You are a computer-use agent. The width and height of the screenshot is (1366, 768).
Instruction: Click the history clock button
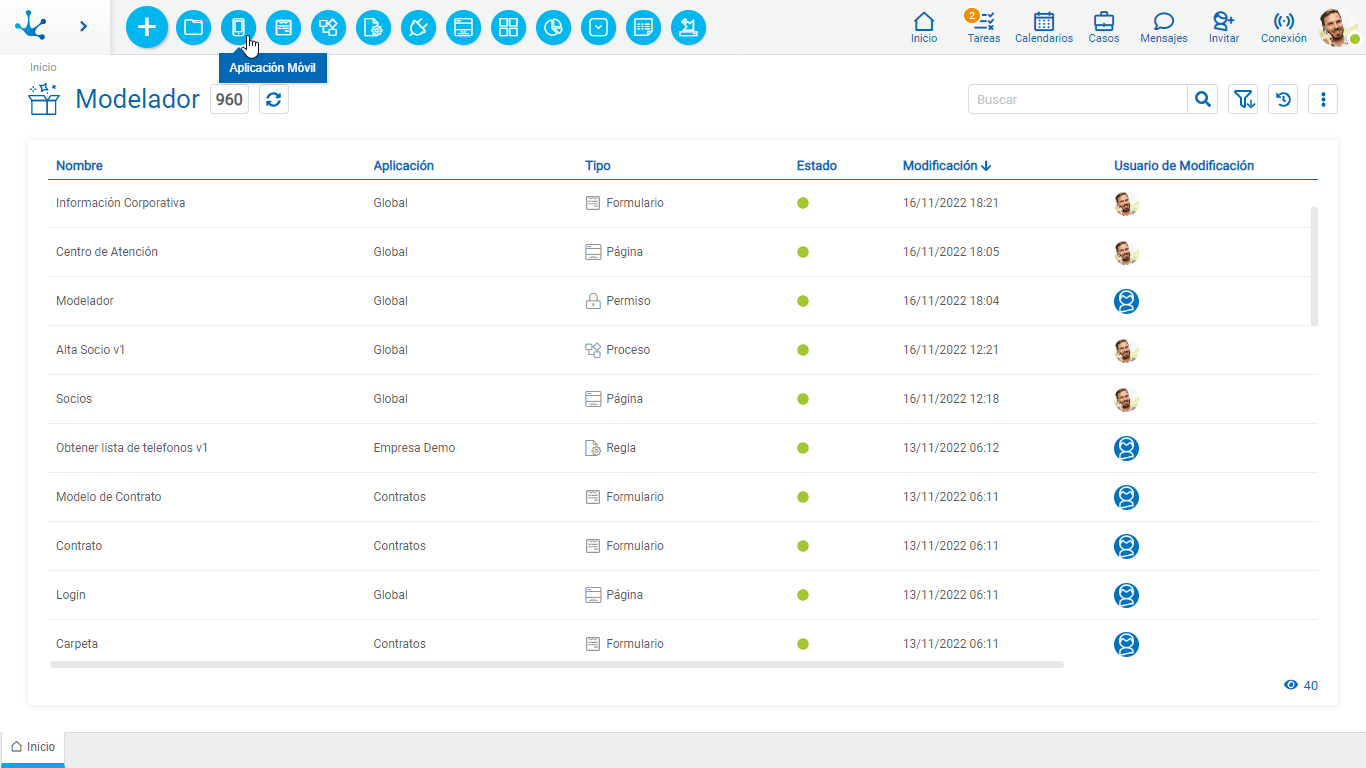(x=1283, y=99)
